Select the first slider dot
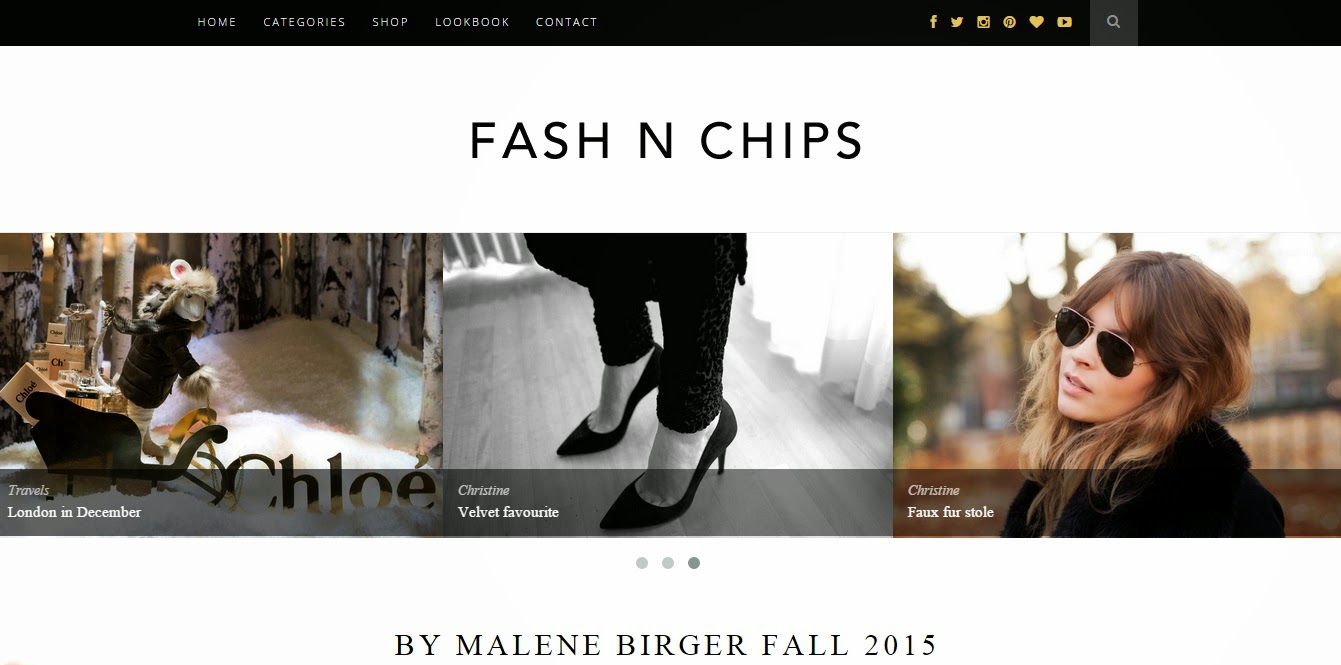Image resolution: width=1341 pixels, height=665 pixels. point(642,563)
